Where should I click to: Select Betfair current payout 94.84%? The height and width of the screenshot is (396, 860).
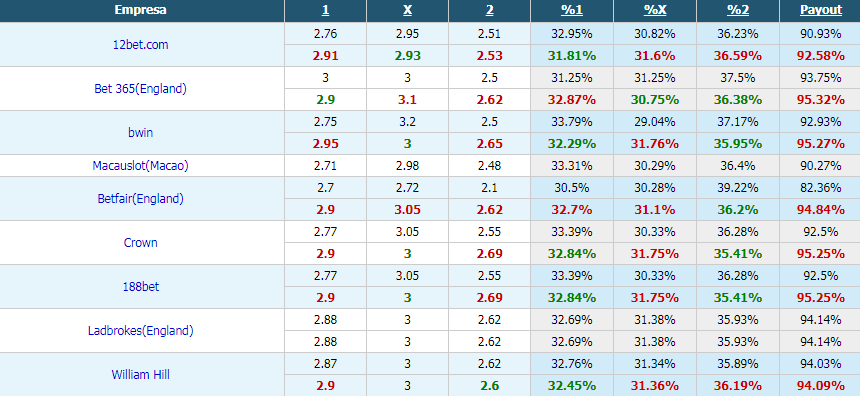(821, 210)
